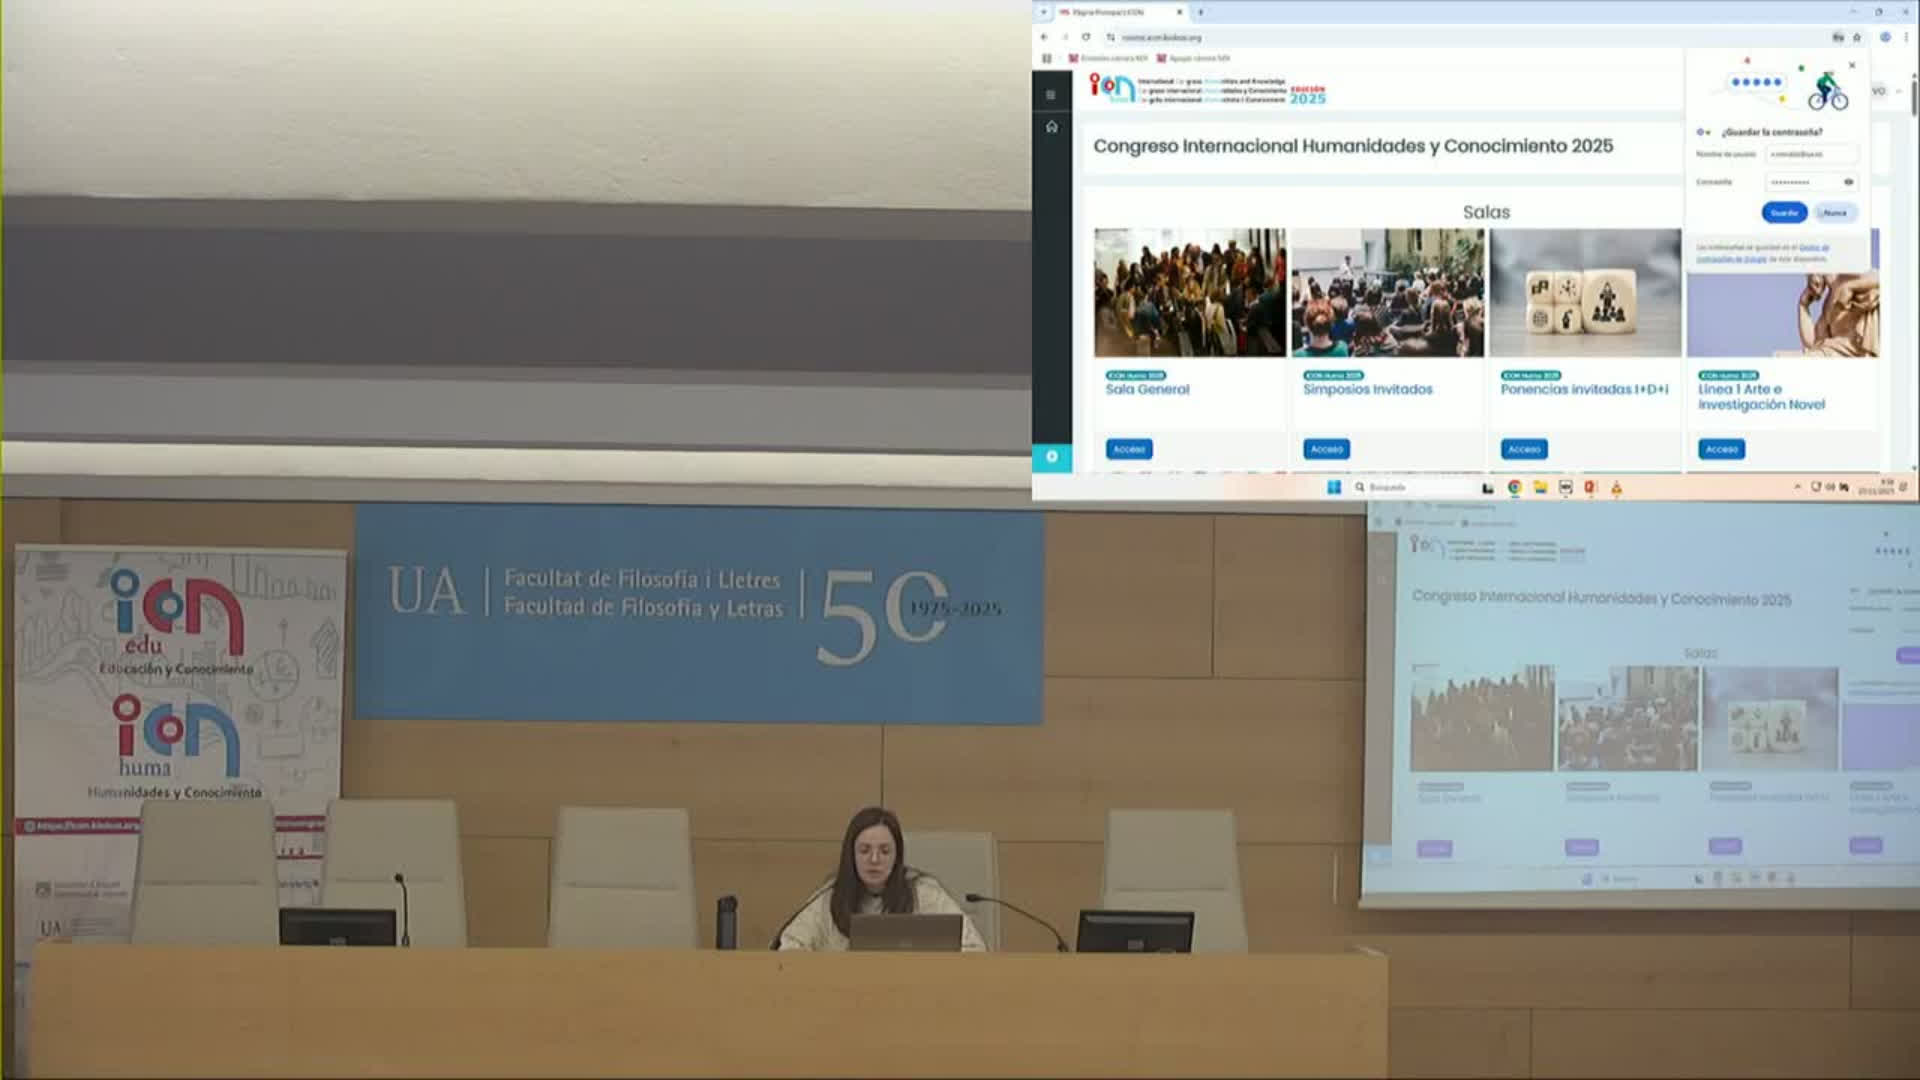Screen dimensions: 1920x1080
Task: Click Acceso under Ponencias invitadas
Action: (x=1524, y=449)
